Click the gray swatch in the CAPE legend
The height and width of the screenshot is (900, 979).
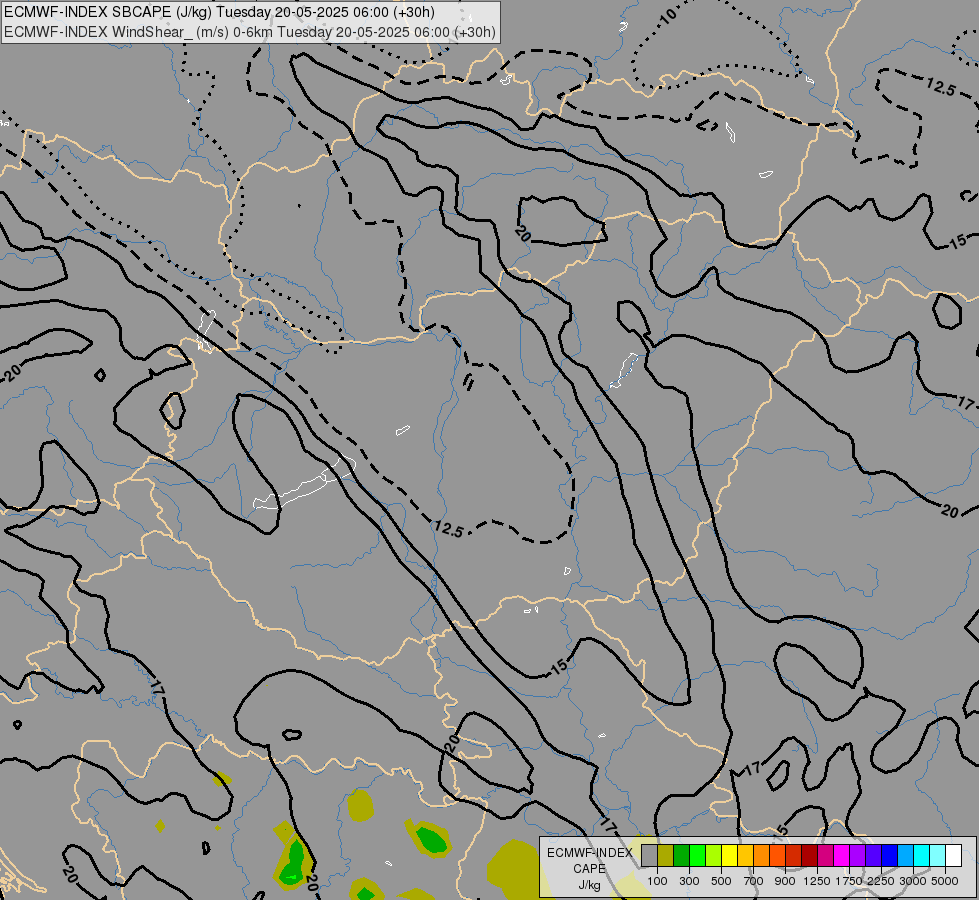(x=649, y=855)
